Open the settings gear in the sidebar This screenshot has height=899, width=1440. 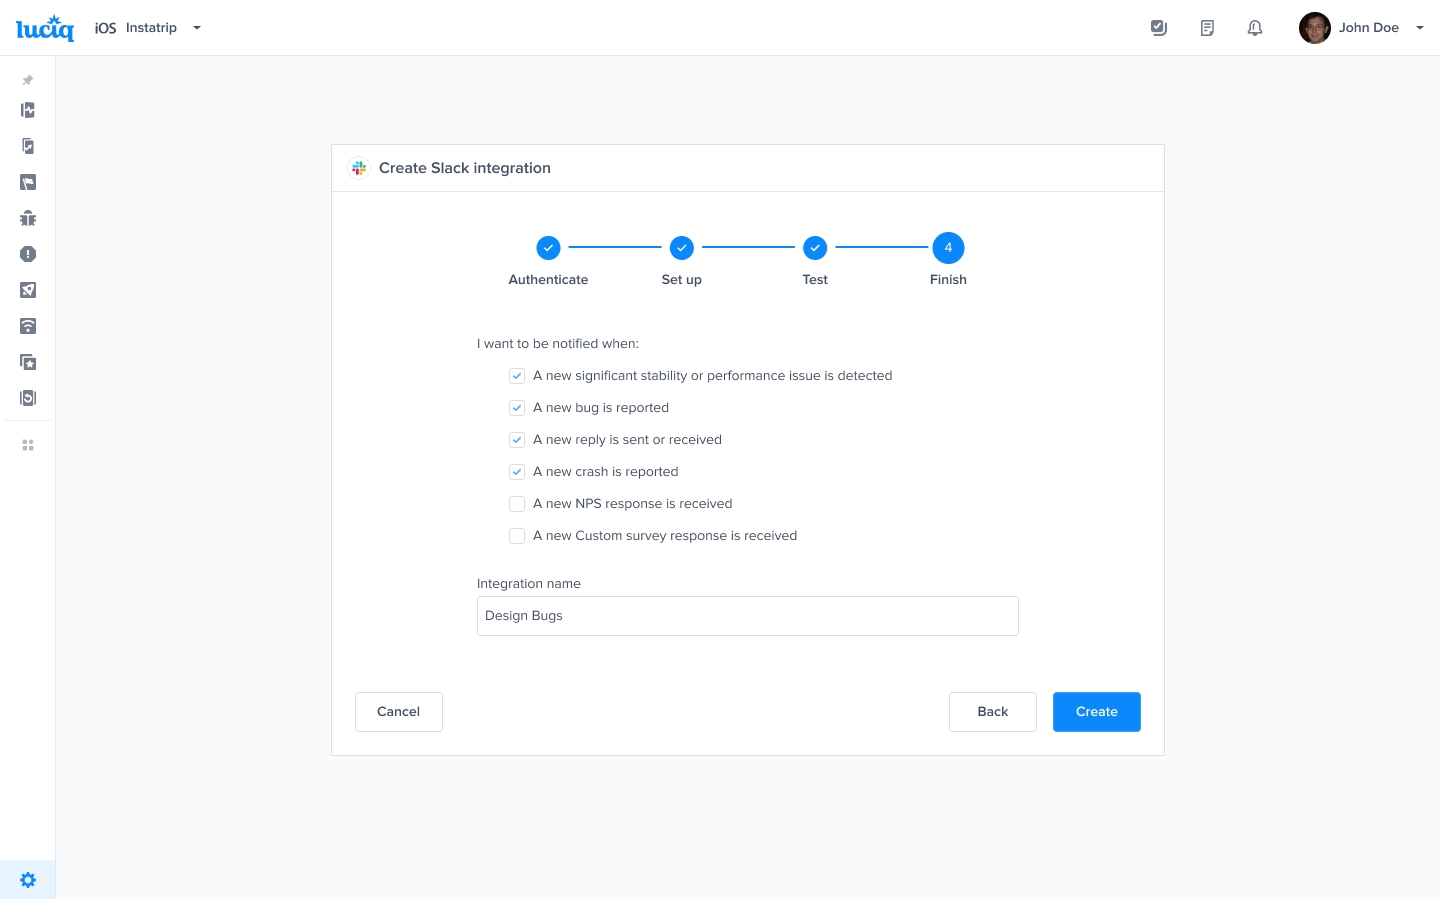[x=28, y=880]
